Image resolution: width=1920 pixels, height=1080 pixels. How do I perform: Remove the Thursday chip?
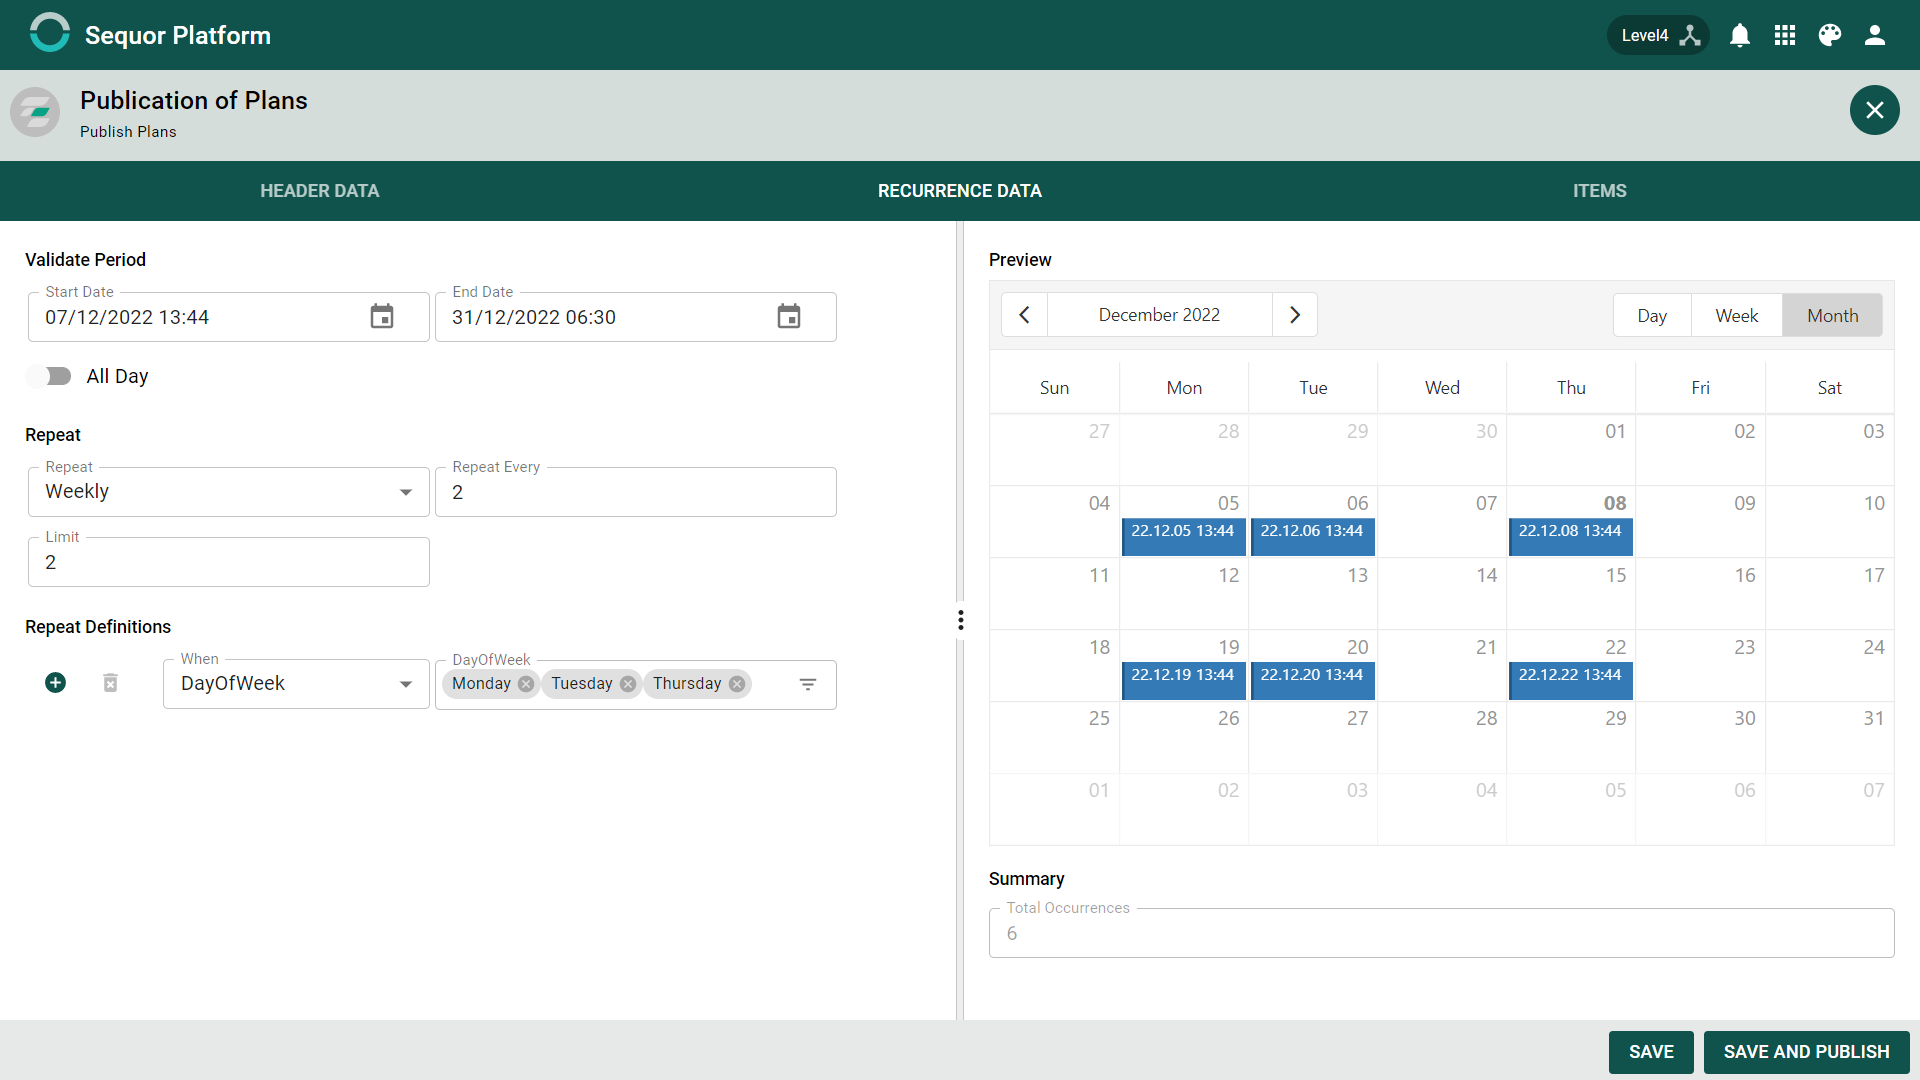(x=737, y=684)
